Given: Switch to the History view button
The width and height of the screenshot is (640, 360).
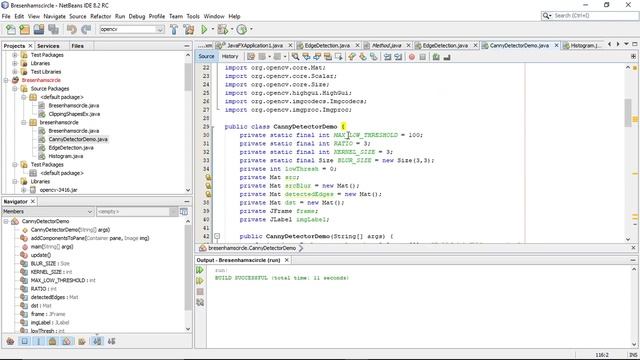Looking at the screenshot, I should 230,56.
